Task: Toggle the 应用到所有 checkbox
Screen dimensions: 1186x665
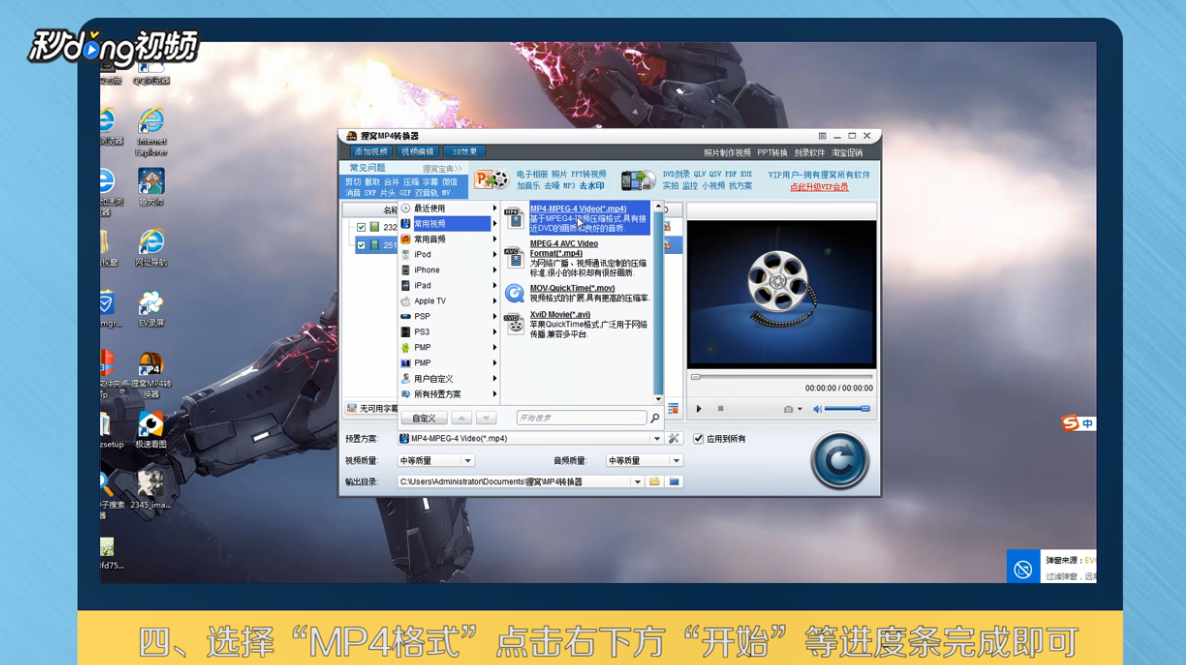Action: [x=698, y=439]
